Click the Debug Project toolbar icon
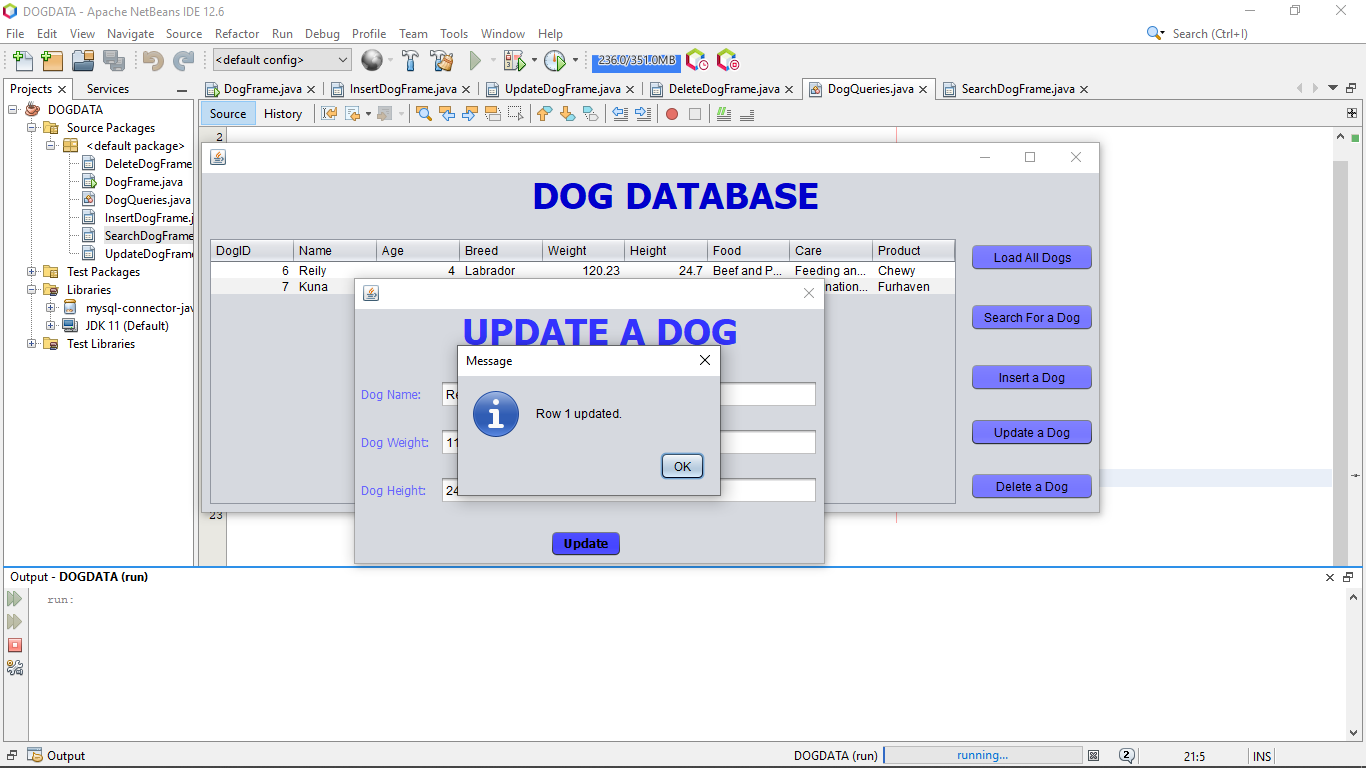1366x768 pixels. [514, 61]
